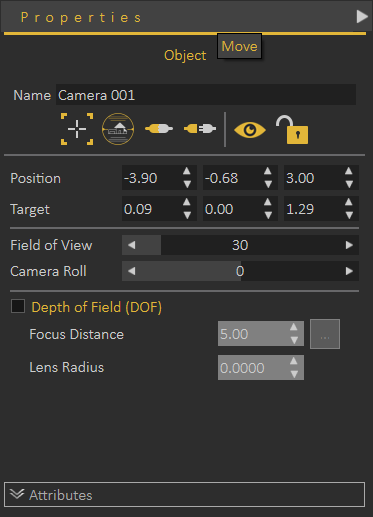Click the connected plug link icon

click(159, 129)
